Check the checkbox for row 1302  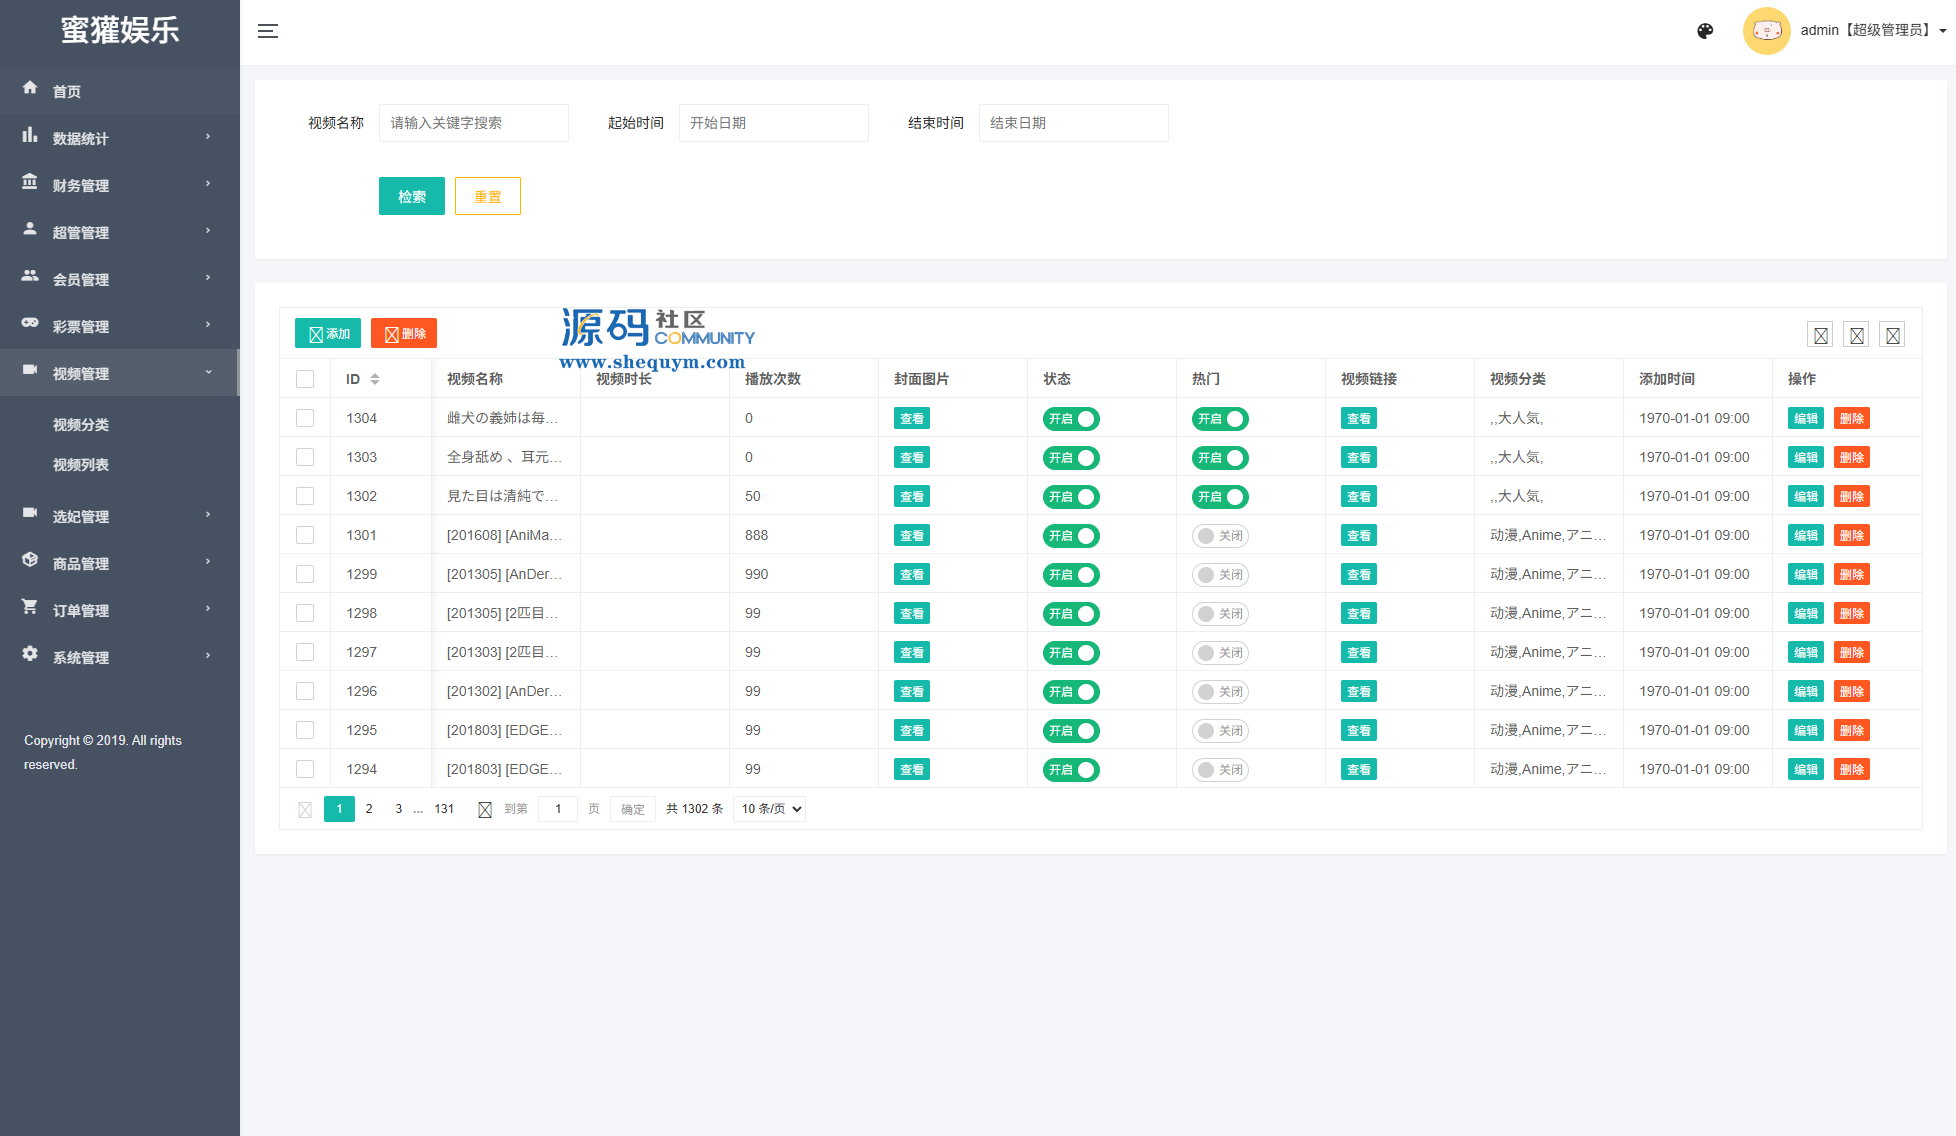(x=305, y=496)
